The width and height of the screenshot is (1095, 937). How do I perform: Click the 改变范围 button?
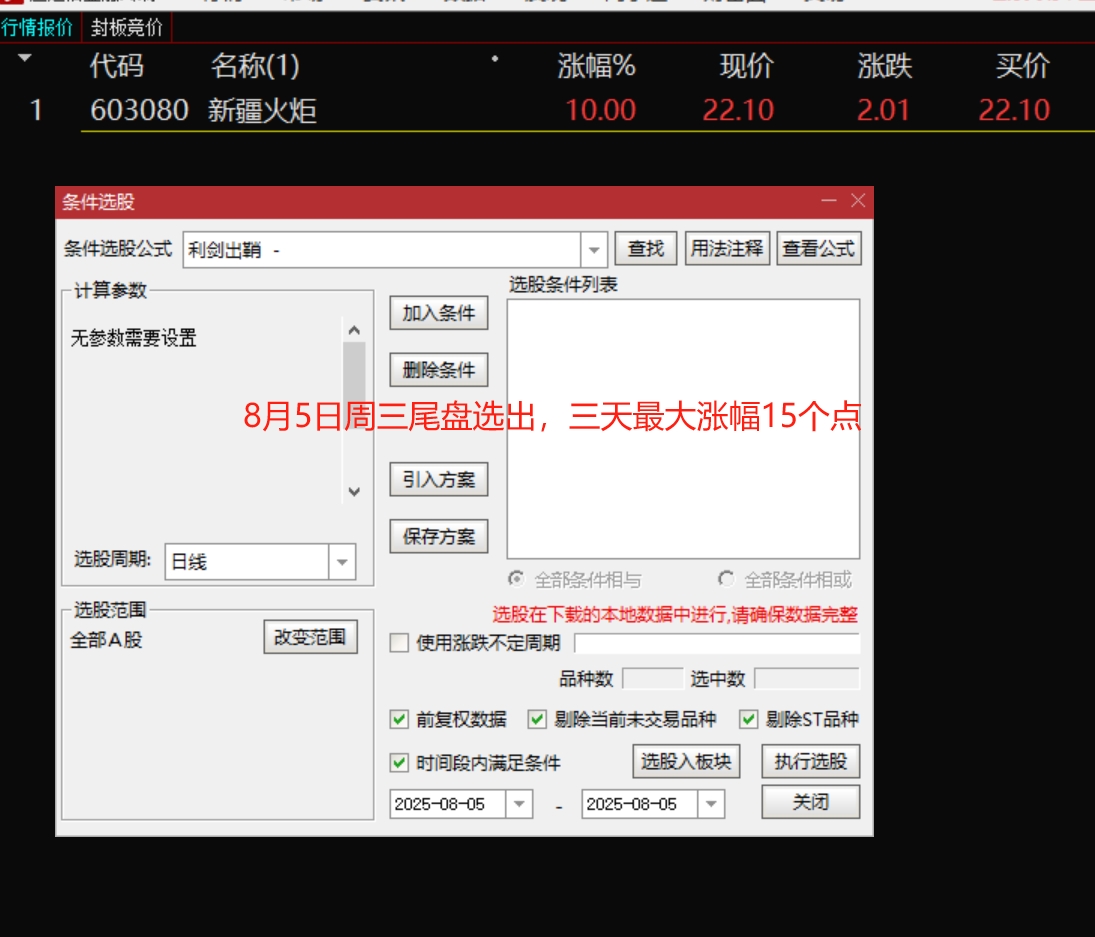point(310,637)
